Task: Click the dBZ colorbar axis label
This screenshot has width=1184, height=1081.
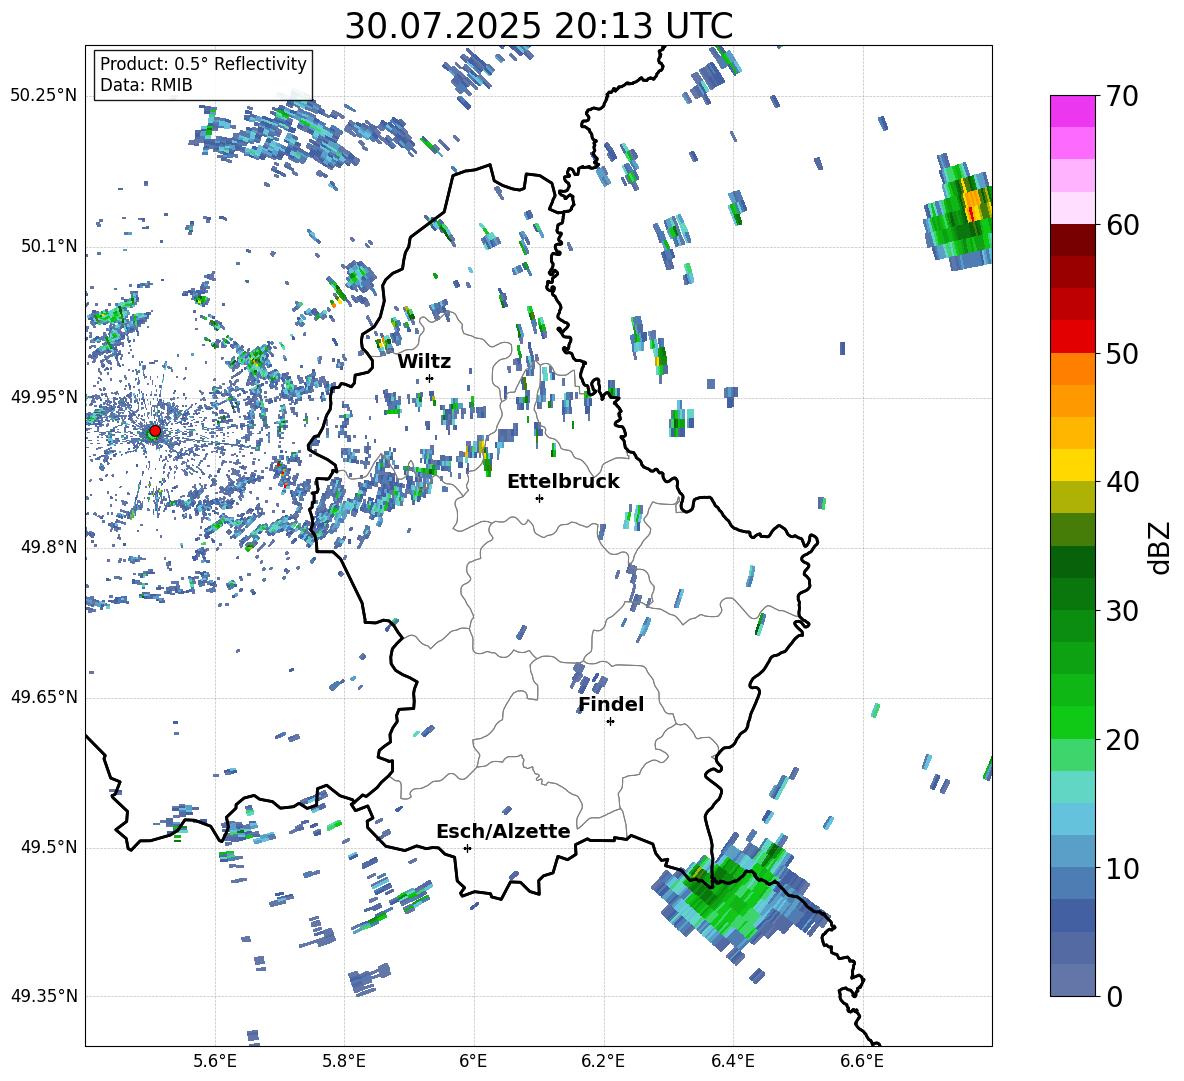Action: coord(1161,547)
